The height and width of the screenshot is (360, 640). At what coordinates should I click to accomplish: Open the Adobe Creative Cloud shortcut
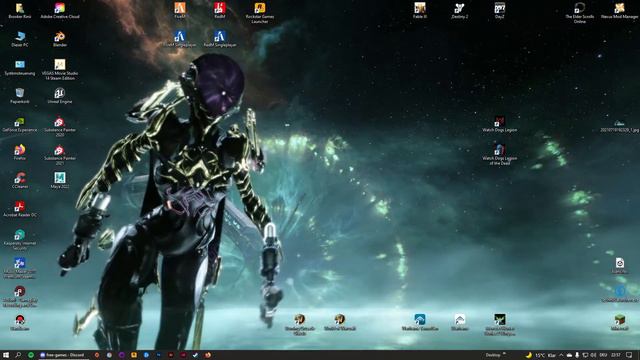60,11
